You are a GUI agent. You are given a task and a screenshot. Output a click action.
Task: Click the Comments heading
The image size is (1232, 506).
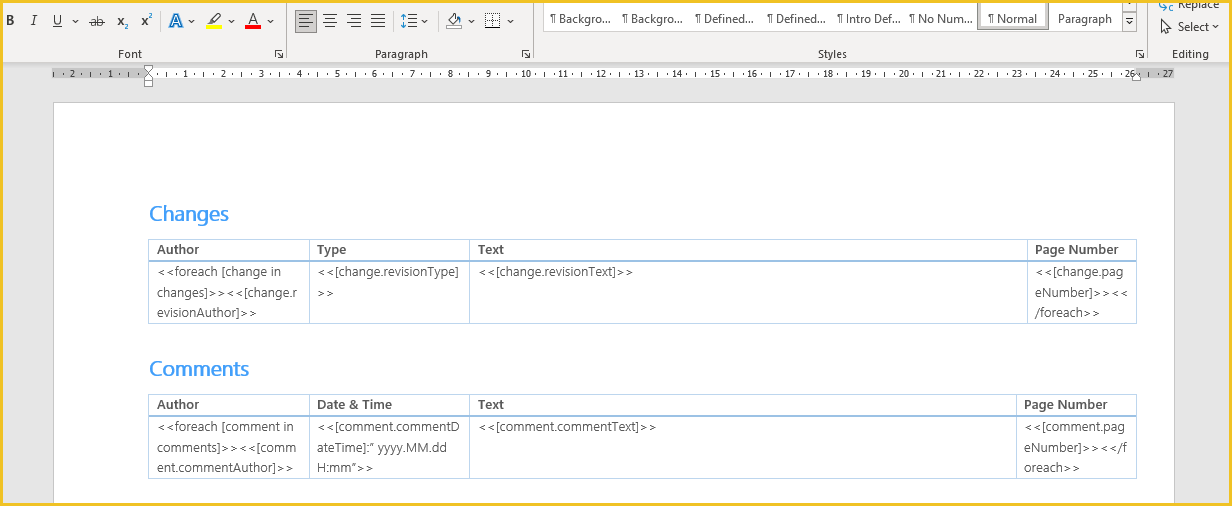[199, 369]
